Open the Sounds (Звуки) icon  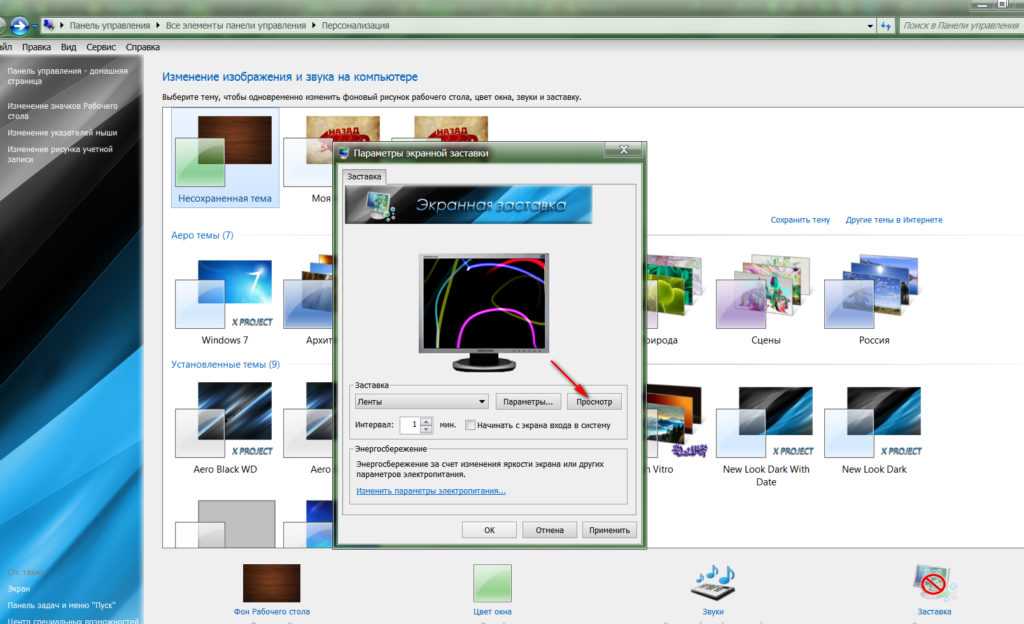pos(713,583)
